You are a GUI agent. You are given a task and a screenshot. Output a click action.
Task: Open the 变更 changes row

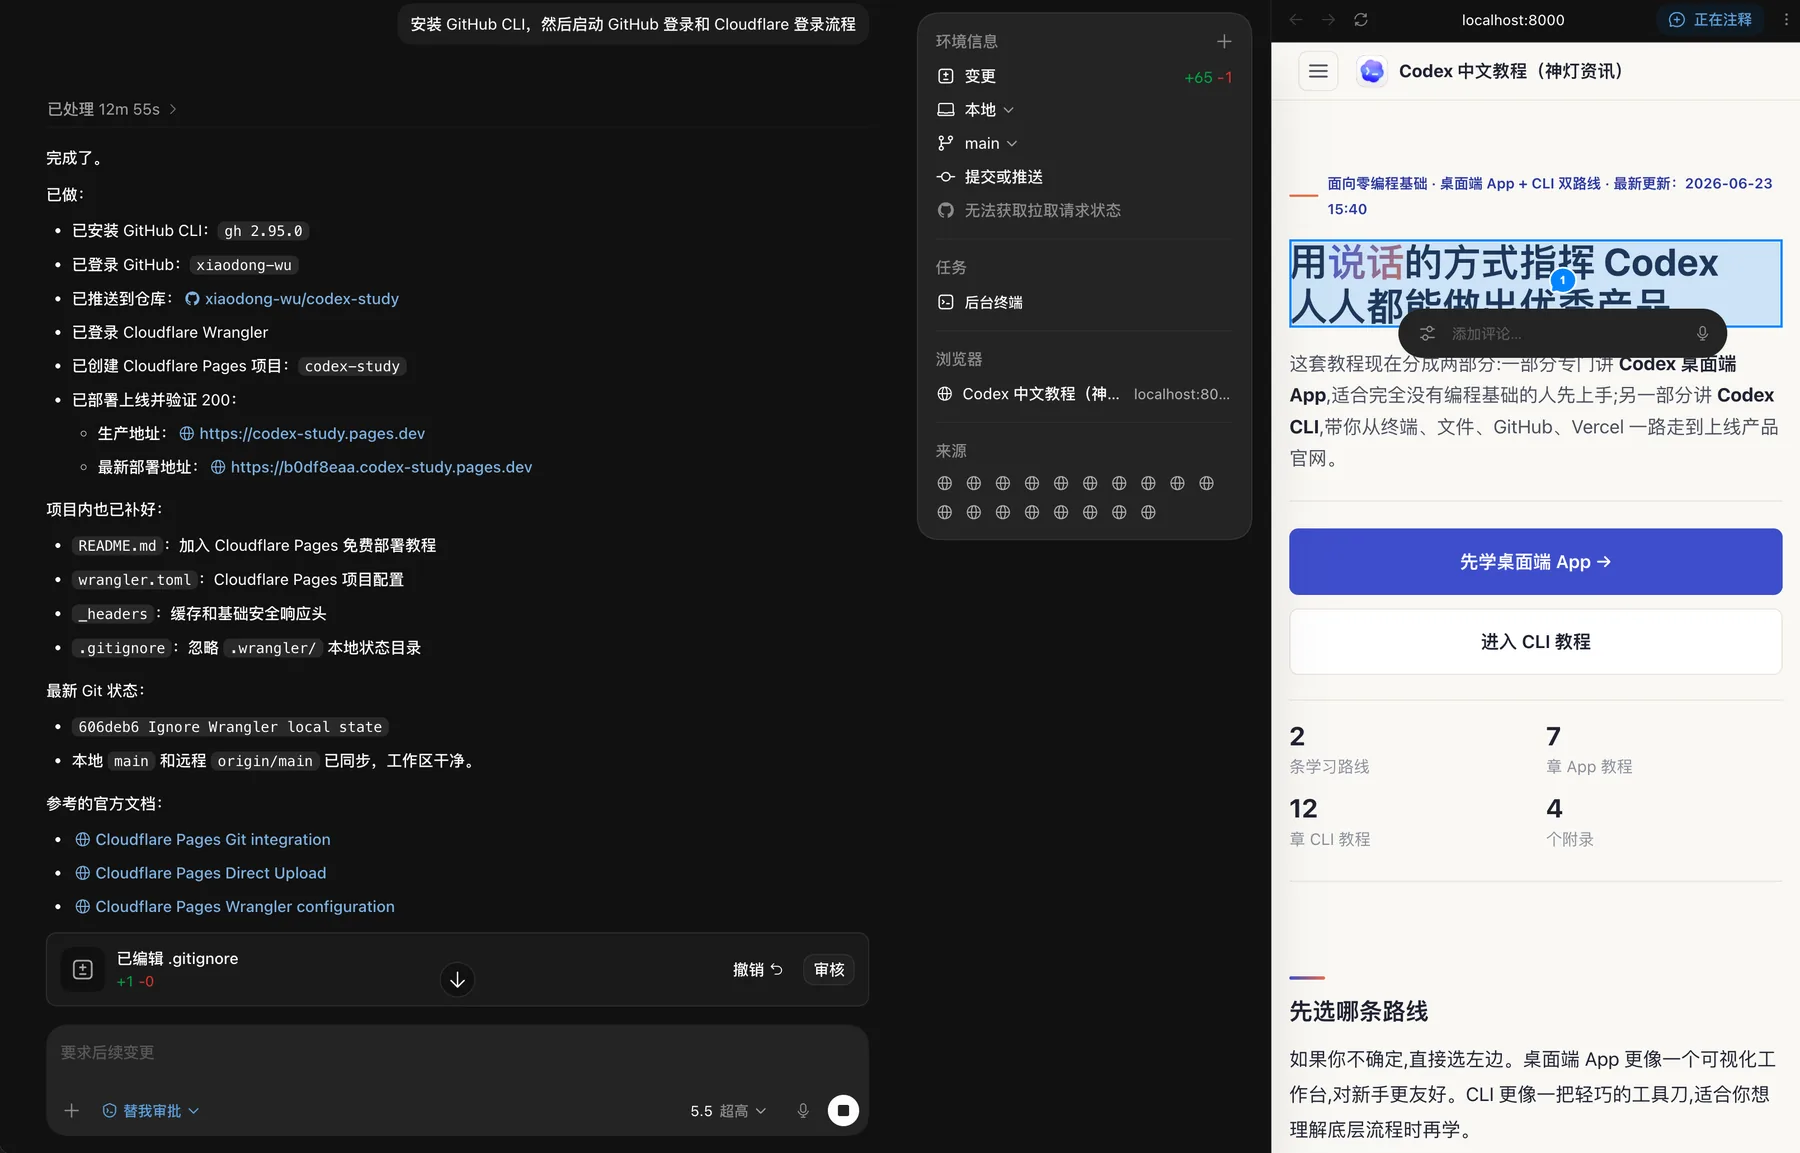pyautogui.click(x=1084, y=76)
